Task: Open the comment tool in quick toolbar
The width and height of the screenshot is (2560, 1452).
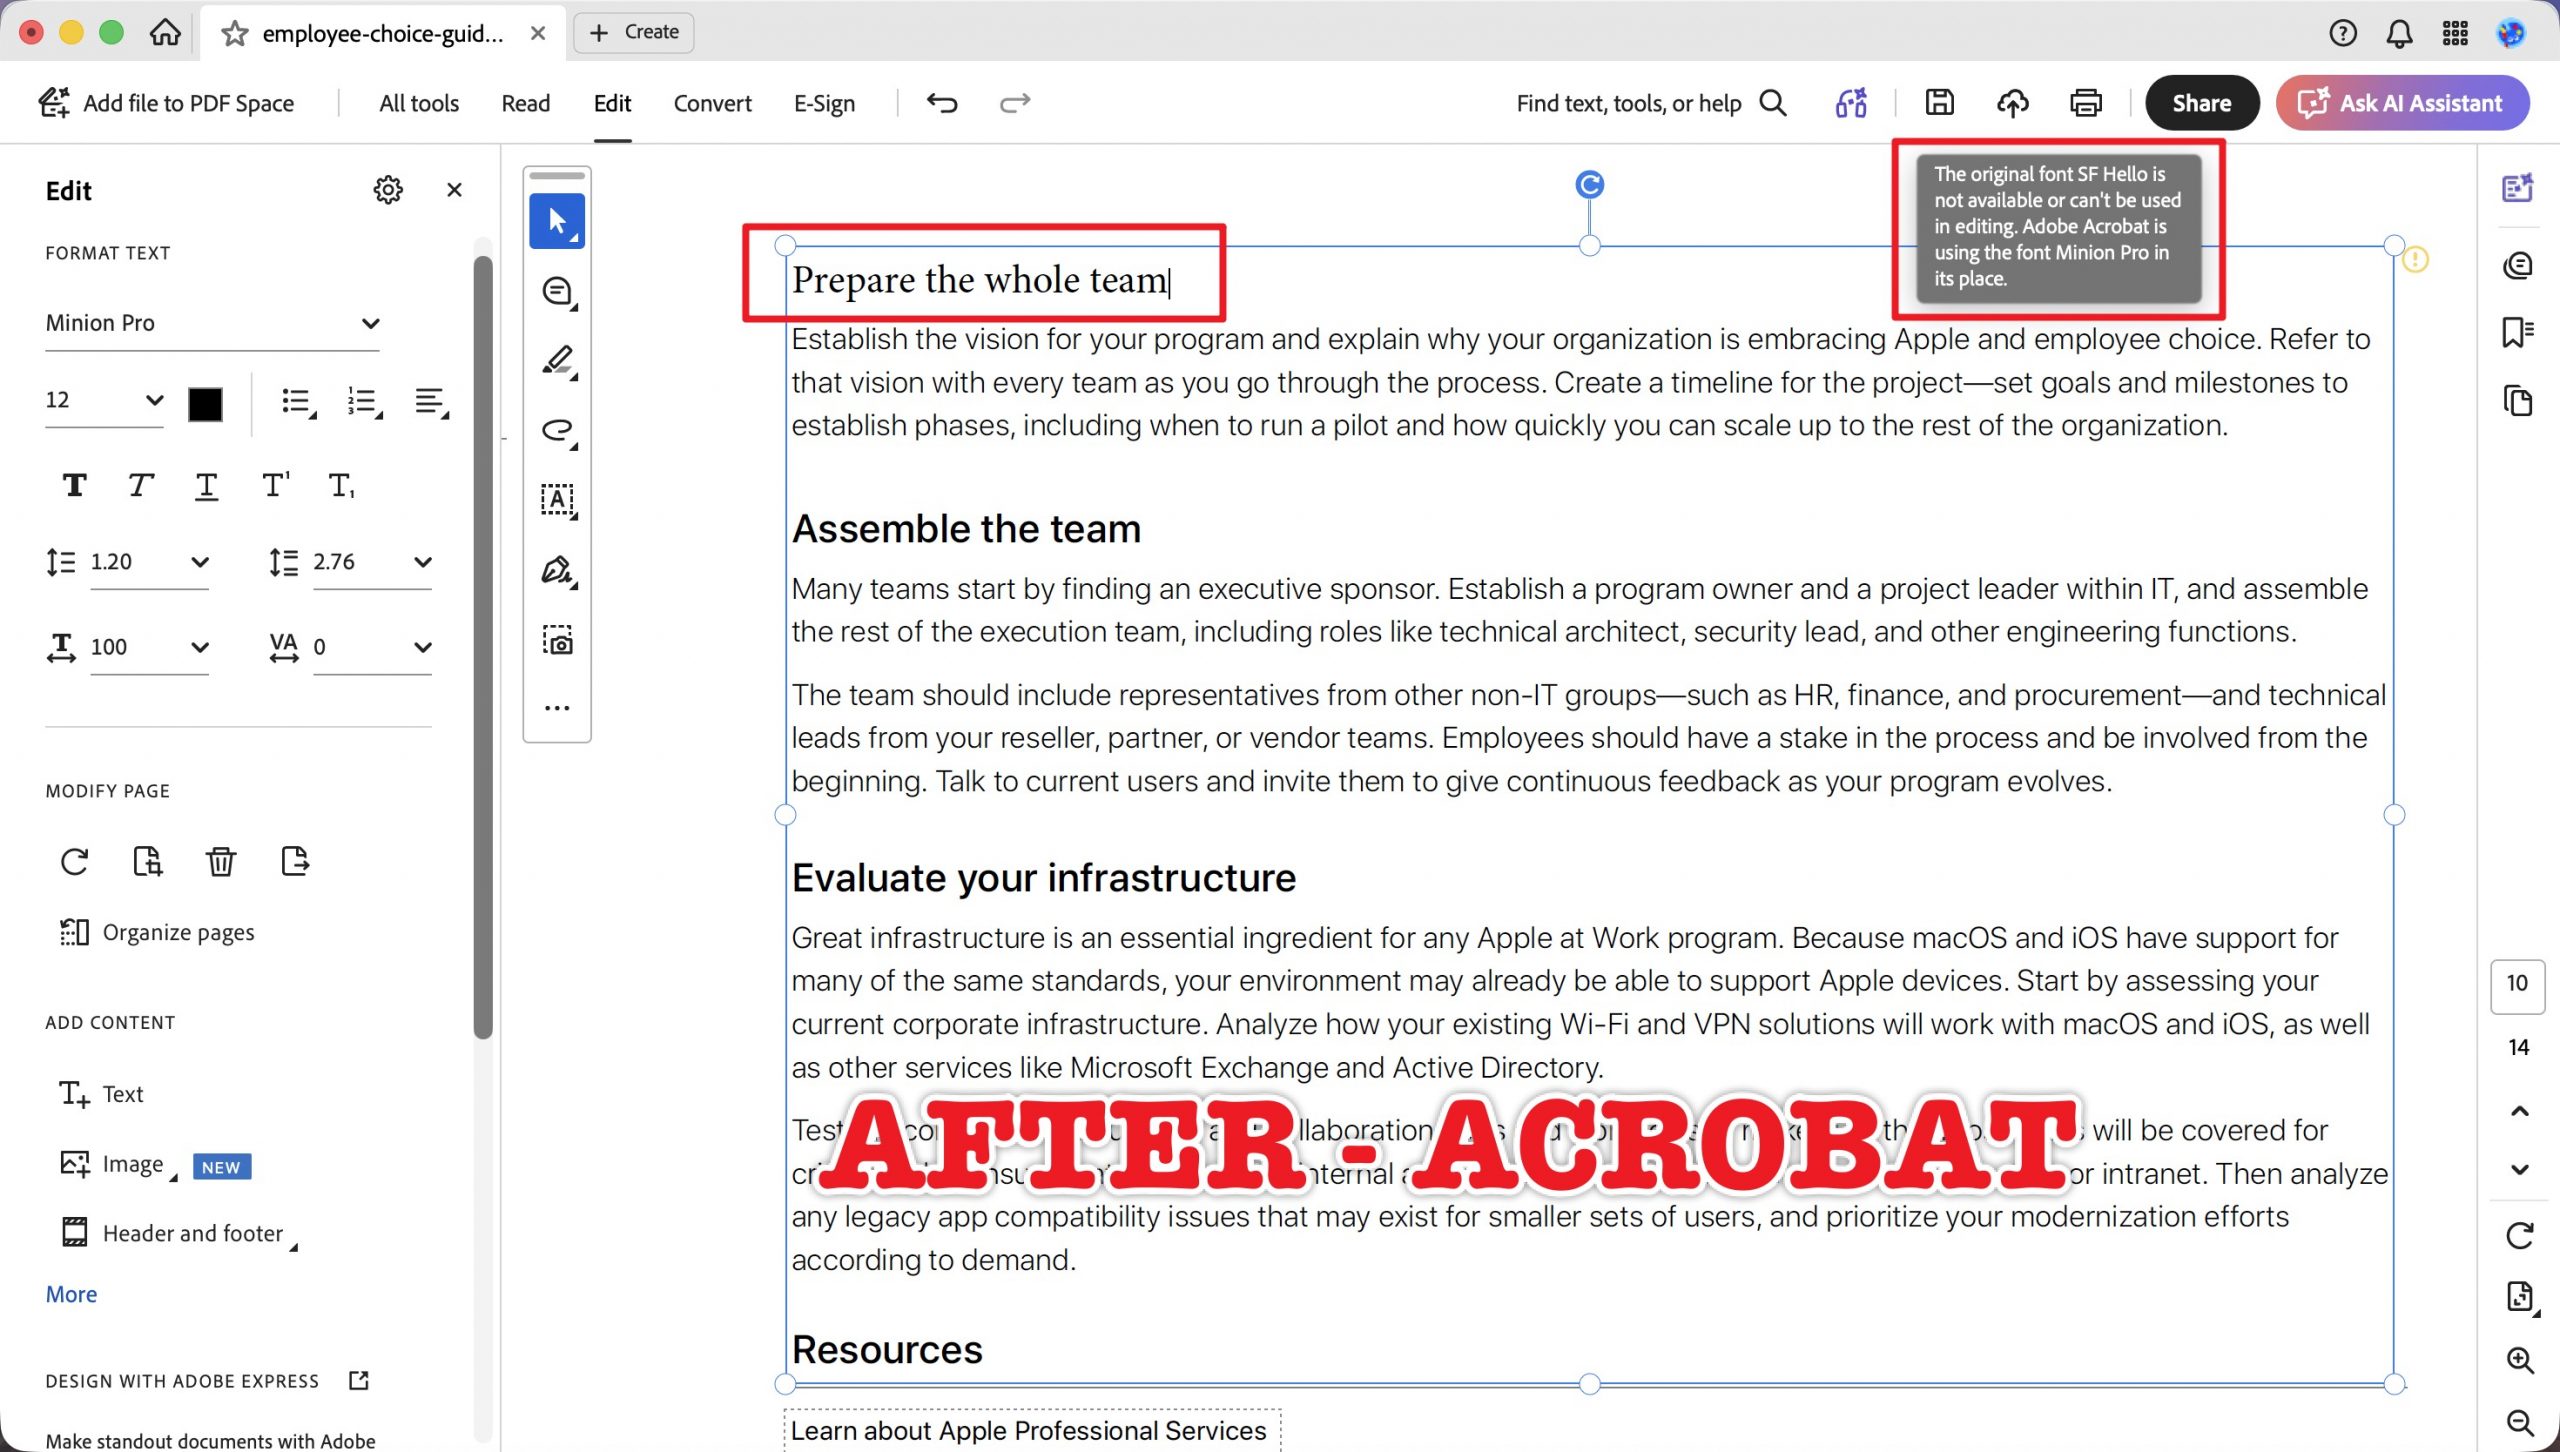Action: pyautogui.click(x=557, y=292)
